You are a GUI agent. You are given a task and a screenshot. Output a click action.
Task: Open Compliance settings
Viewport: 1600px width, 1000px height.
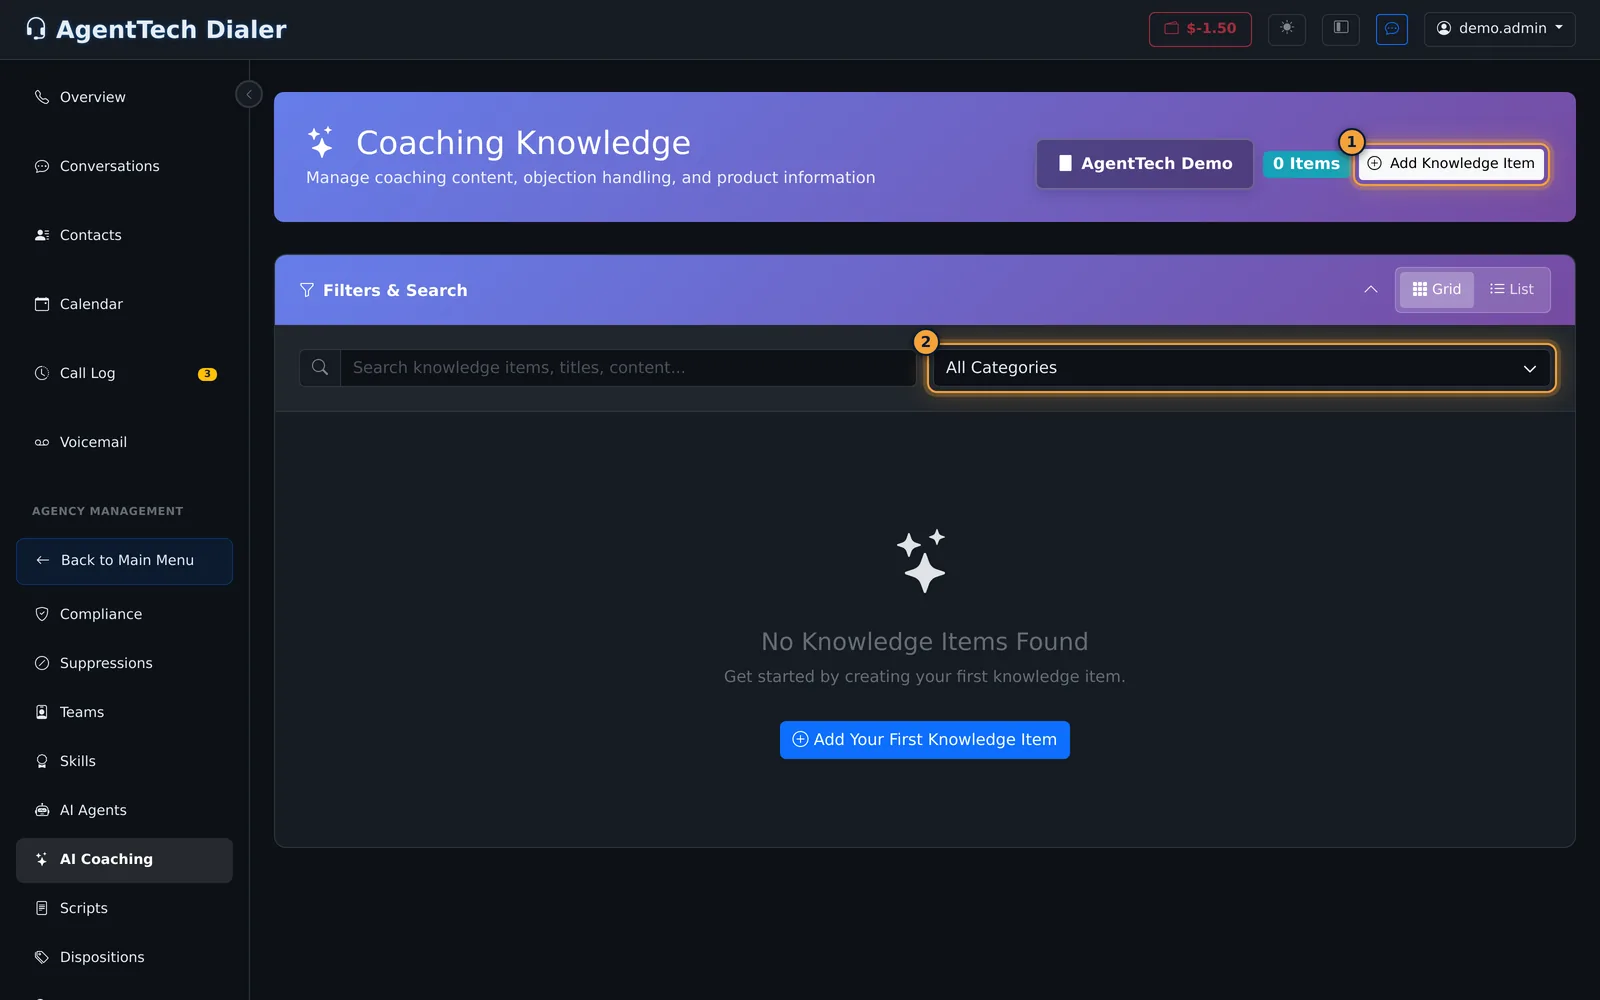[x=124, y=614]
